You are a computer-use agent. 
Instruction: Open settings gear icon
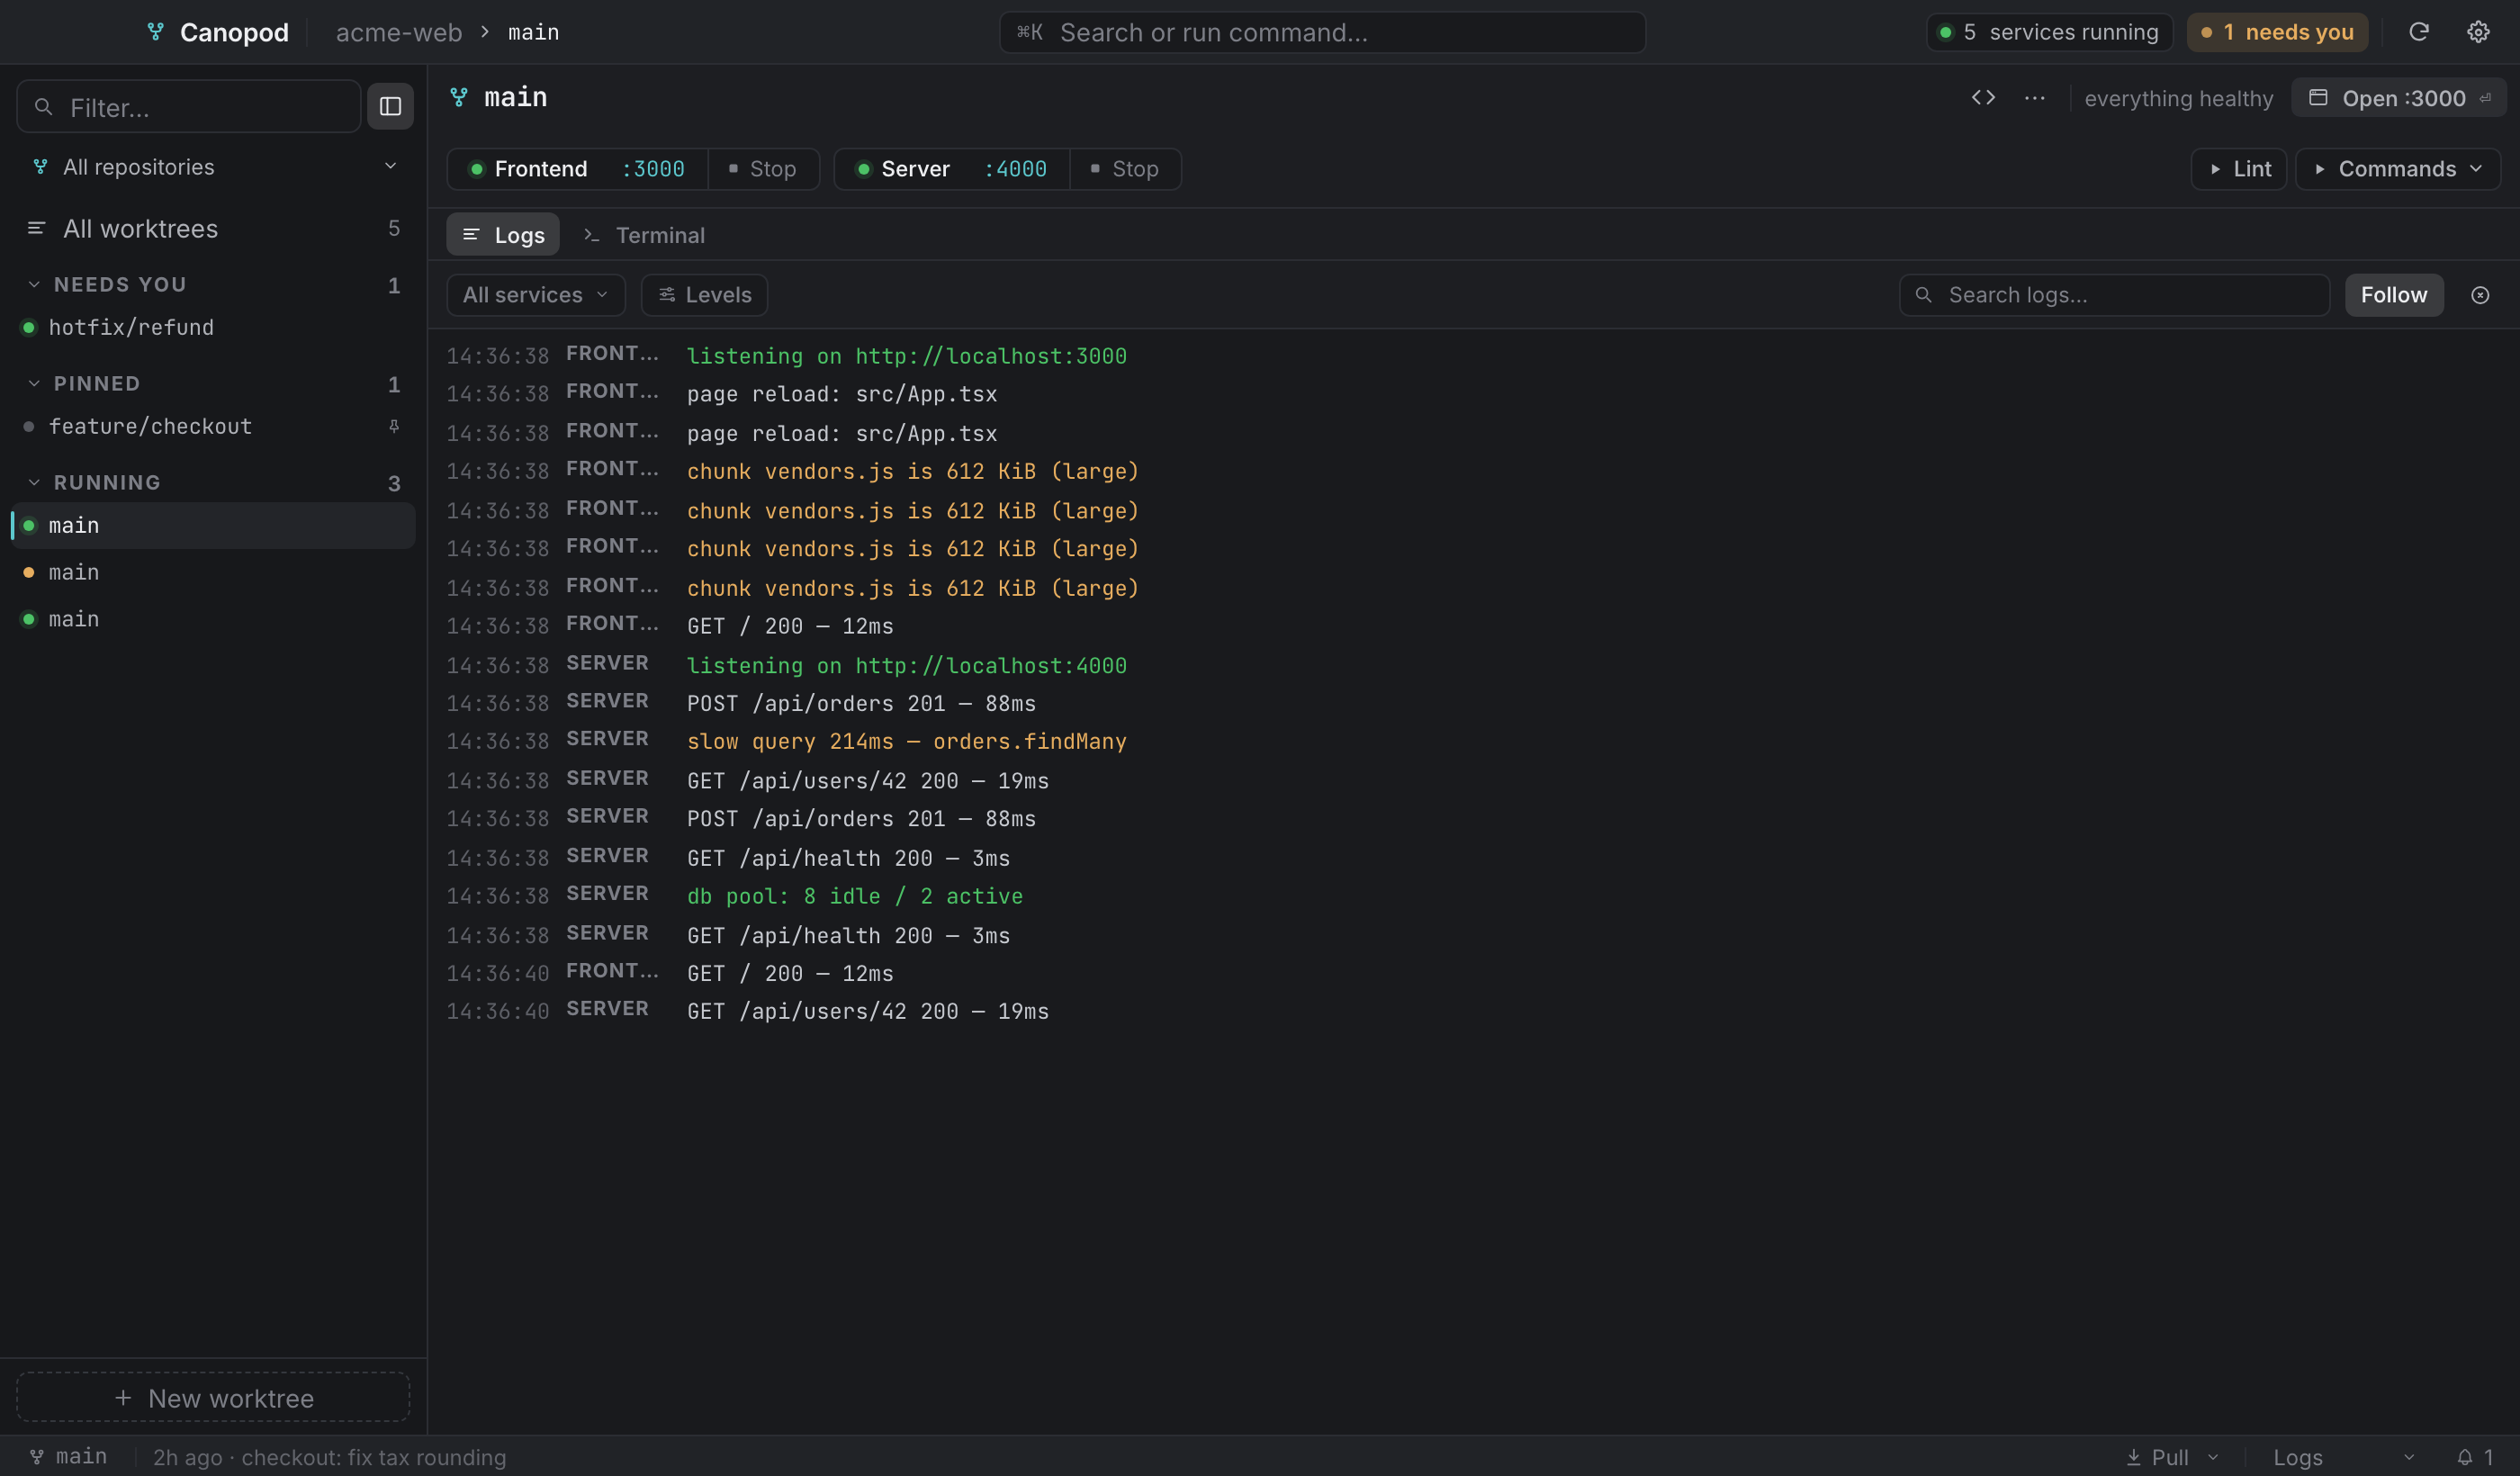2477,32
